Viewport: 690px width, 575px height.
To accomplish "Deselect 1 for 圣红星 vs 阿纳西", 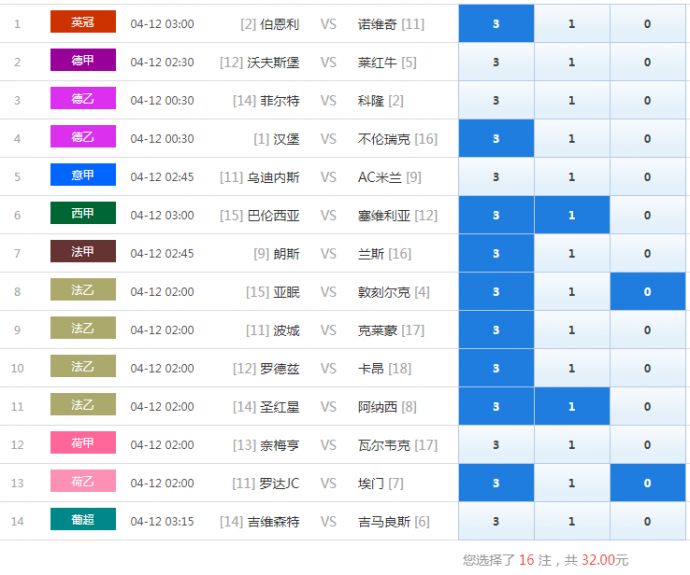I will click(x=572, y=407).
